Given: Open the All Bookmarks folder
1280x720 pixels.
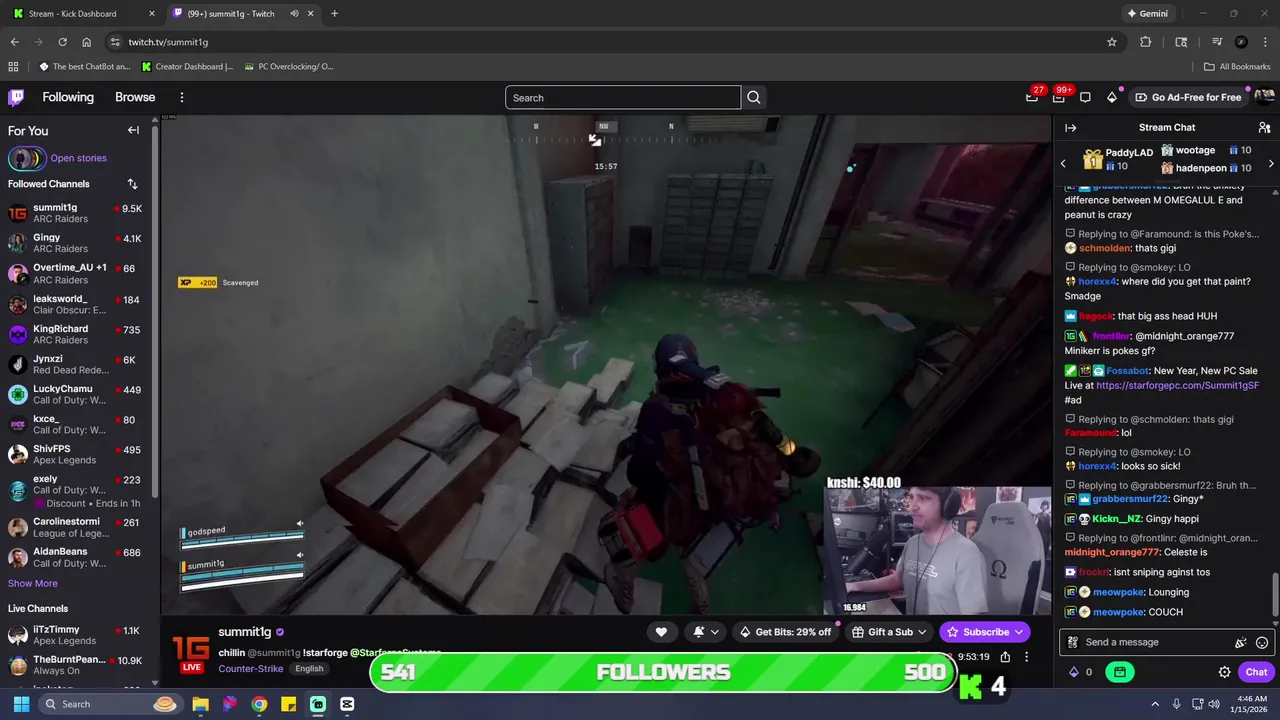Looking at the screenshot, I should [1237, 67].
